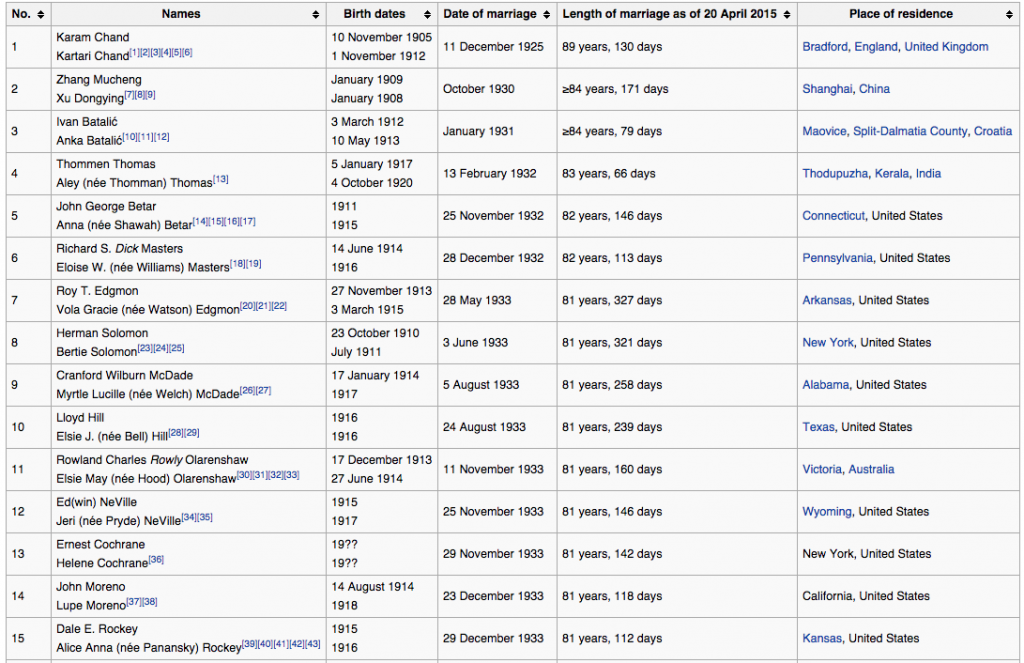Open the Victoria link
Image resolution: width=1024 pixels, height=663 pixels.
[822, 470]
